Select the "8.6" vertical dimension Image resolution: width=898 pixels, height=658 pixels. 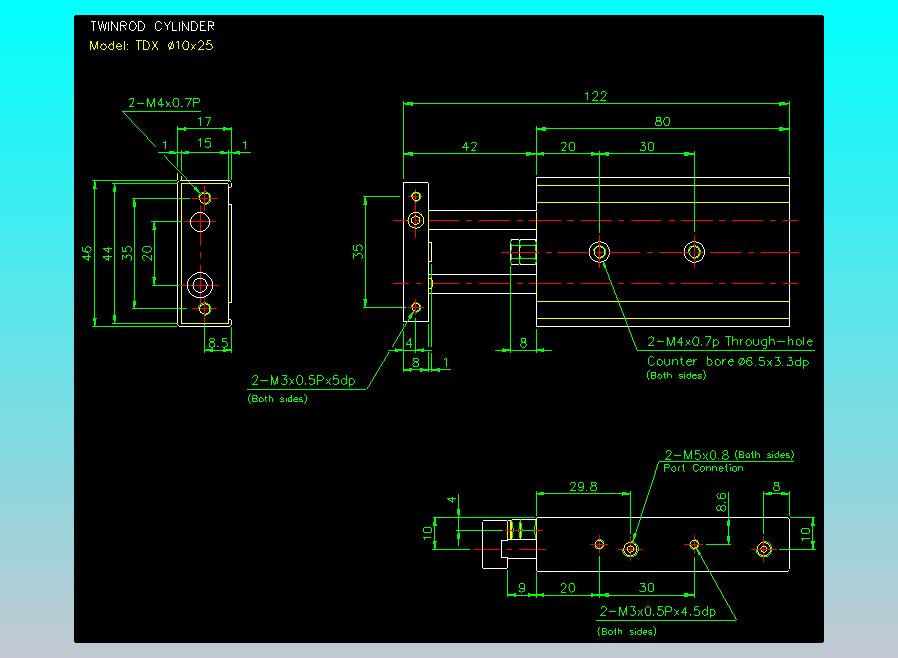(x=721, y=502)
